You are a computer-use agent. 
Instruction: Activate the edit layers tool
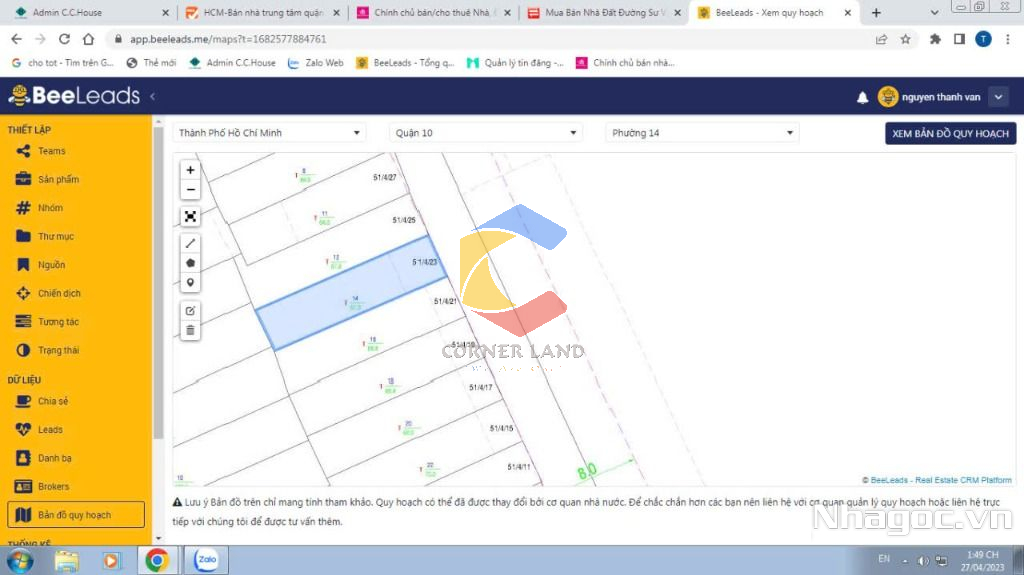(191, 310)
